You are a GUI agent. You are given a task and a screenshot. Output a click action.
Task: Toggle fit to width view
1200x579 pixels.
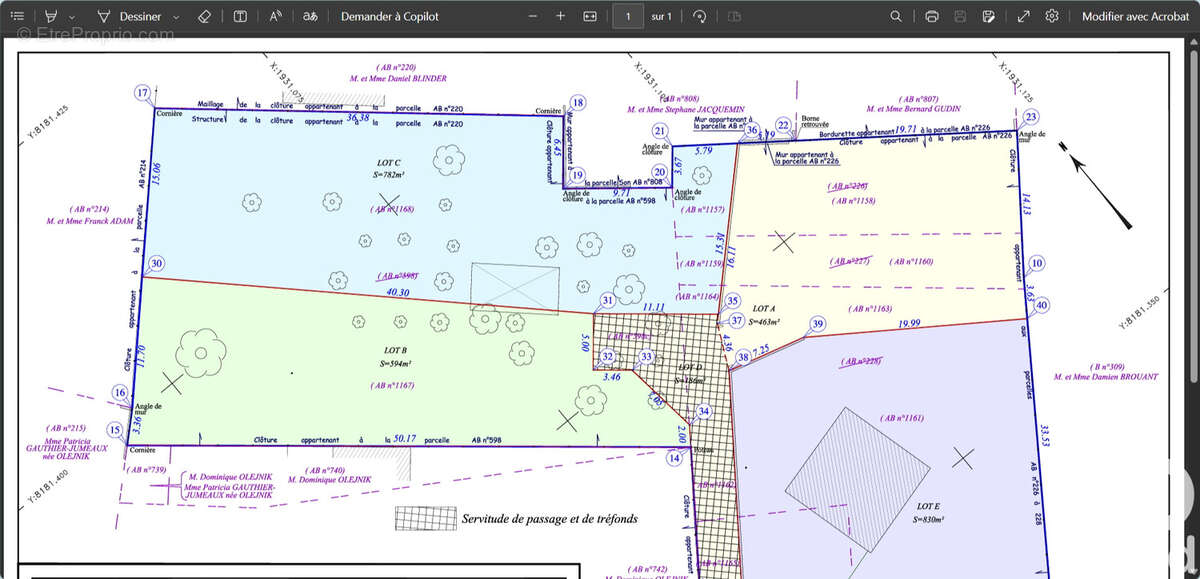point(590,17)
